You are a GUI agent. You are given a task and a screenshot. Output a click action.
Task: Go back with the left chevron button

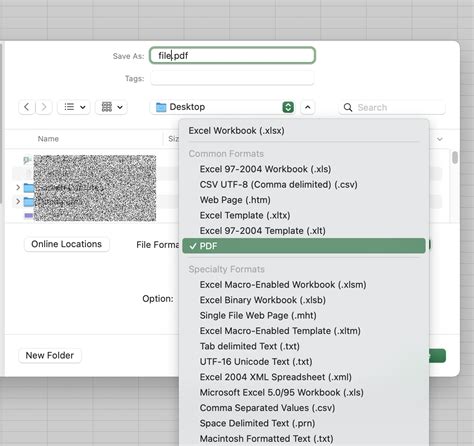27,107
